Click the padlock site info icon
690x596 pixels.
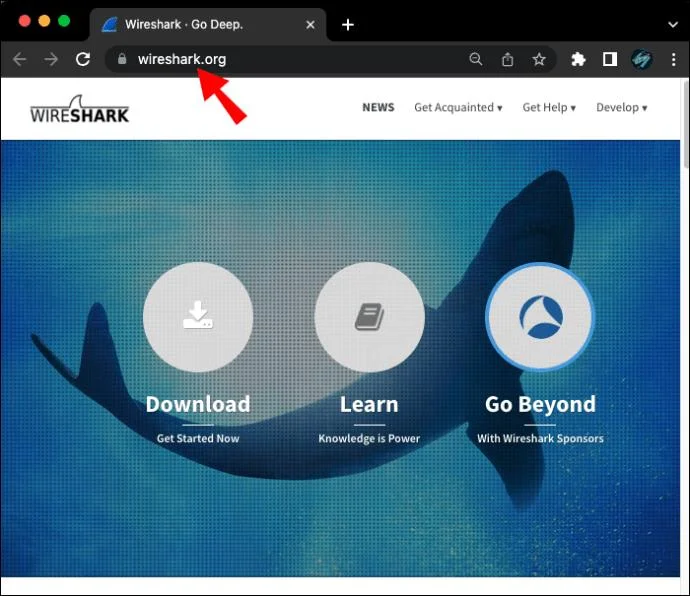[122, 59]
